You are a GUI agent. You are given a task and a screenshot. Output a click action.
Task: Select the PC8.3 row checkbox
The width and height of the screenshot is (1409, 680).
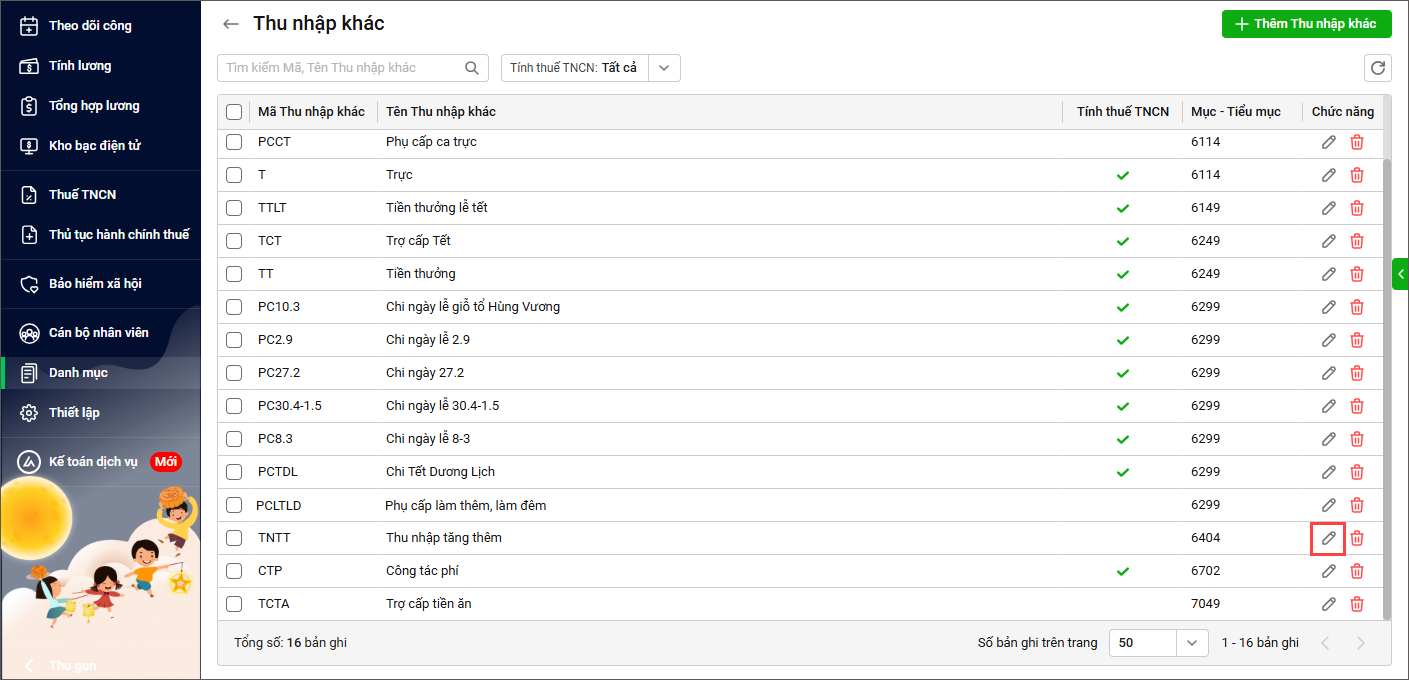point(234,439)
